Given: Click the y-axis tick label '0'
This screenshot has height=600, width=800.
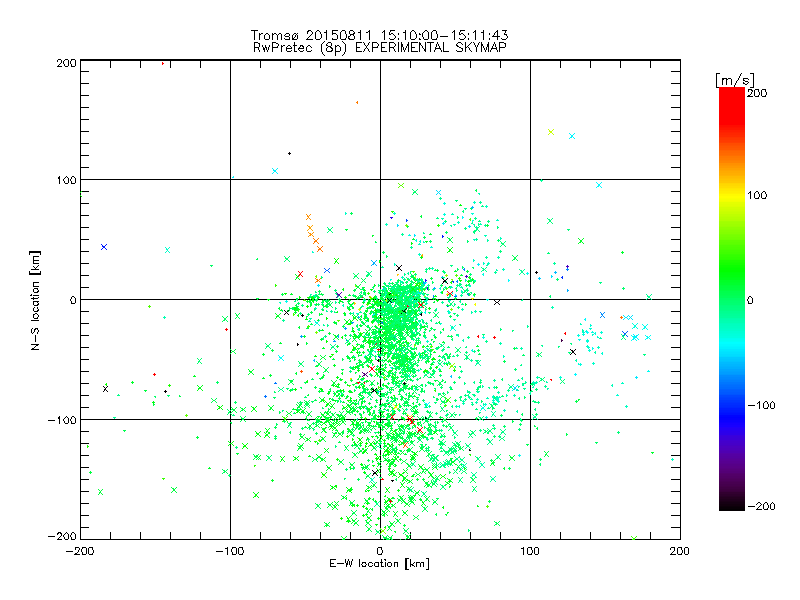Looking at the screenshot, I should point(73,300).
